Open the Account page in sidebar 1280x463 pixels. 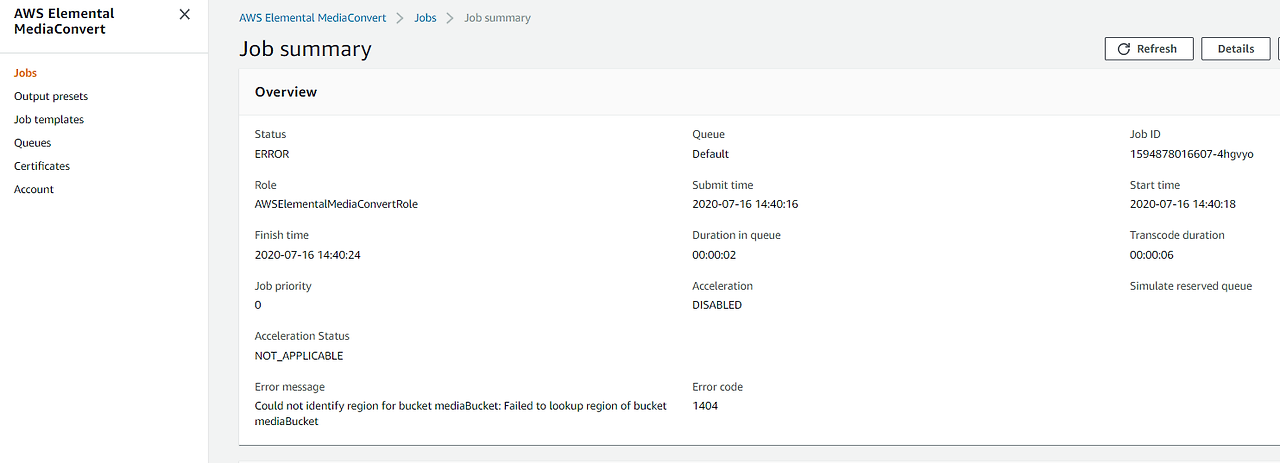(x=34, y=189)
